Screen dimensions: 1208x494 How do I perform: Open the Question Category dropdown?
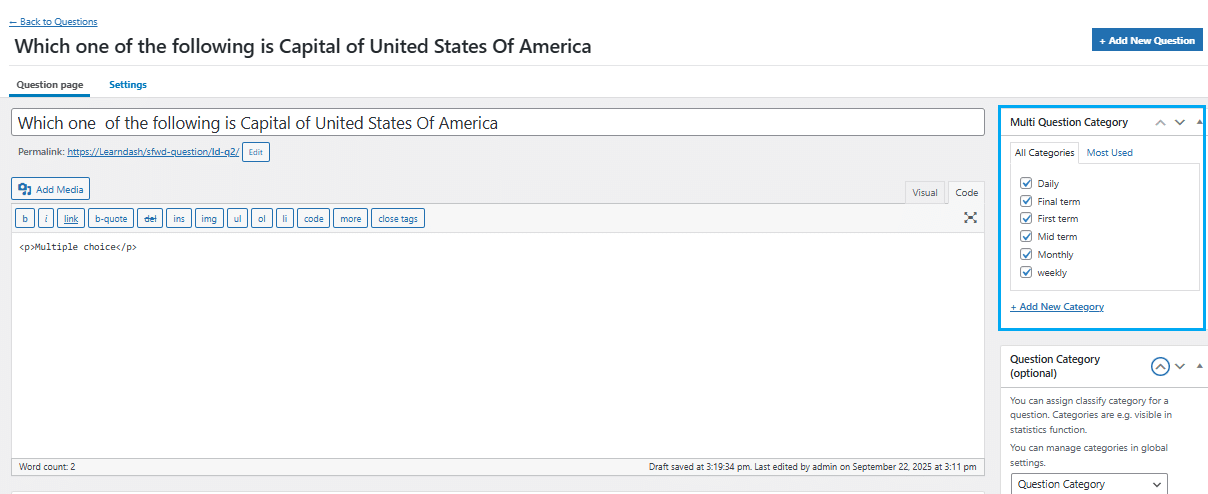[x=1089, y=484]
